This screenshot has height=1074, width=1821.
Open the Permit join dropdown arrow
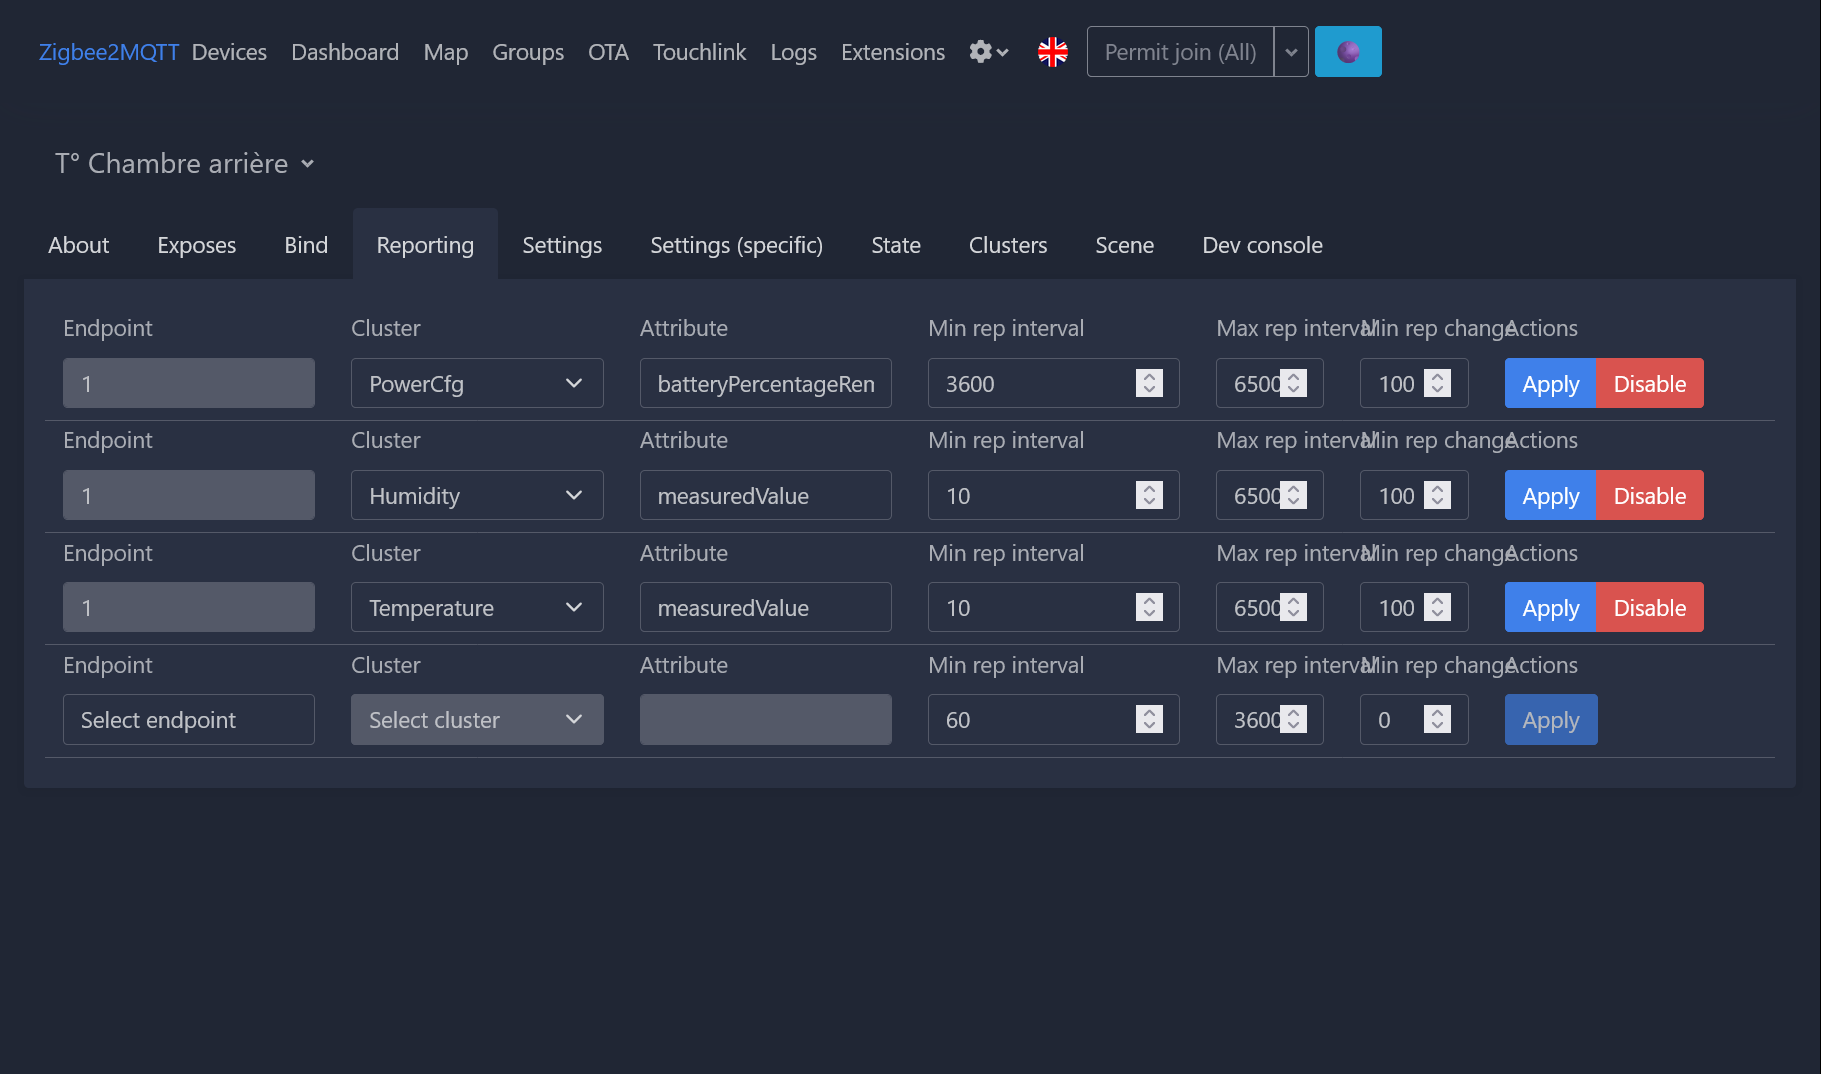coord(1291,52)
